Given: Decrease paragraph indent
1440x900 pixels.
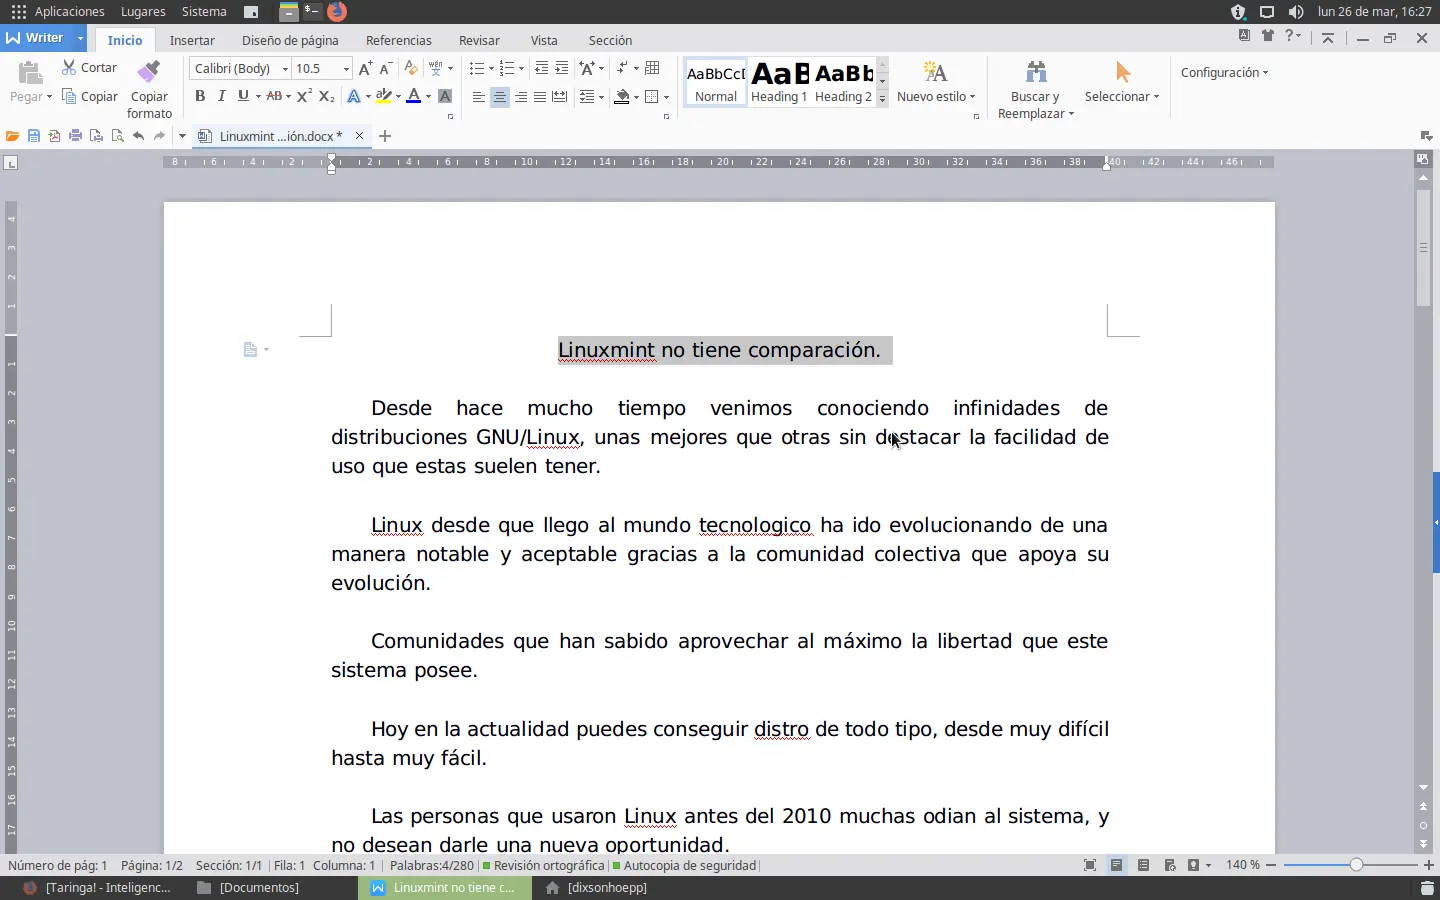Looking at the screenshot, I should coord(541,68).
